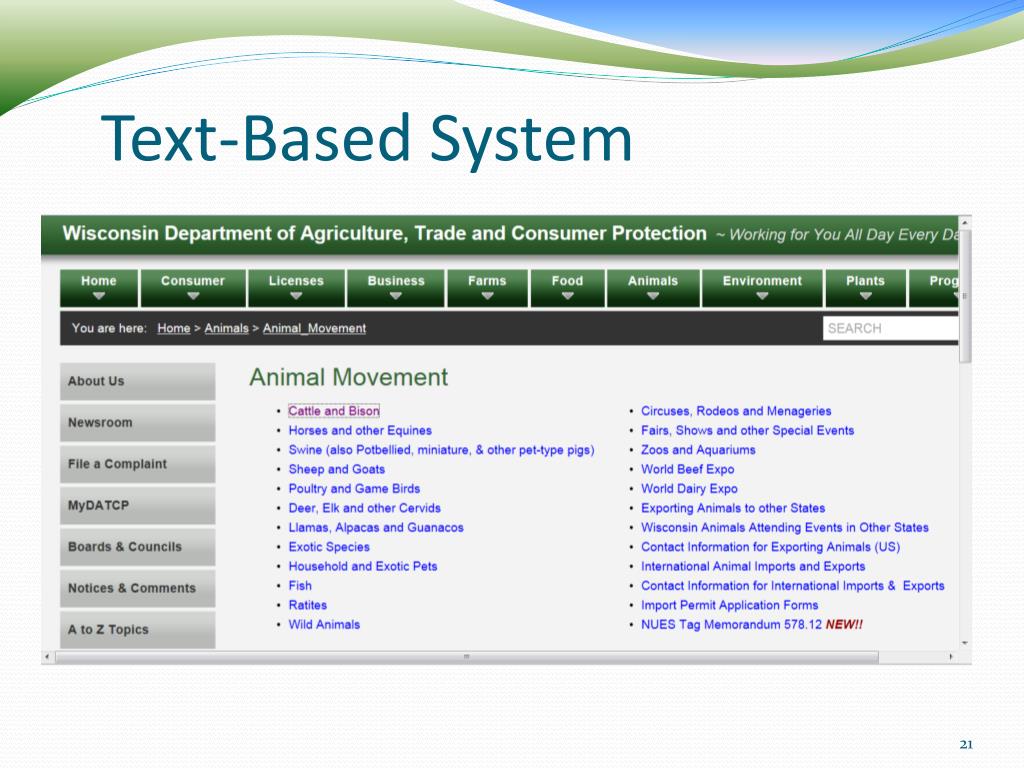Open the Newsroom sidebar button
1024x768 pixels.
137,423
